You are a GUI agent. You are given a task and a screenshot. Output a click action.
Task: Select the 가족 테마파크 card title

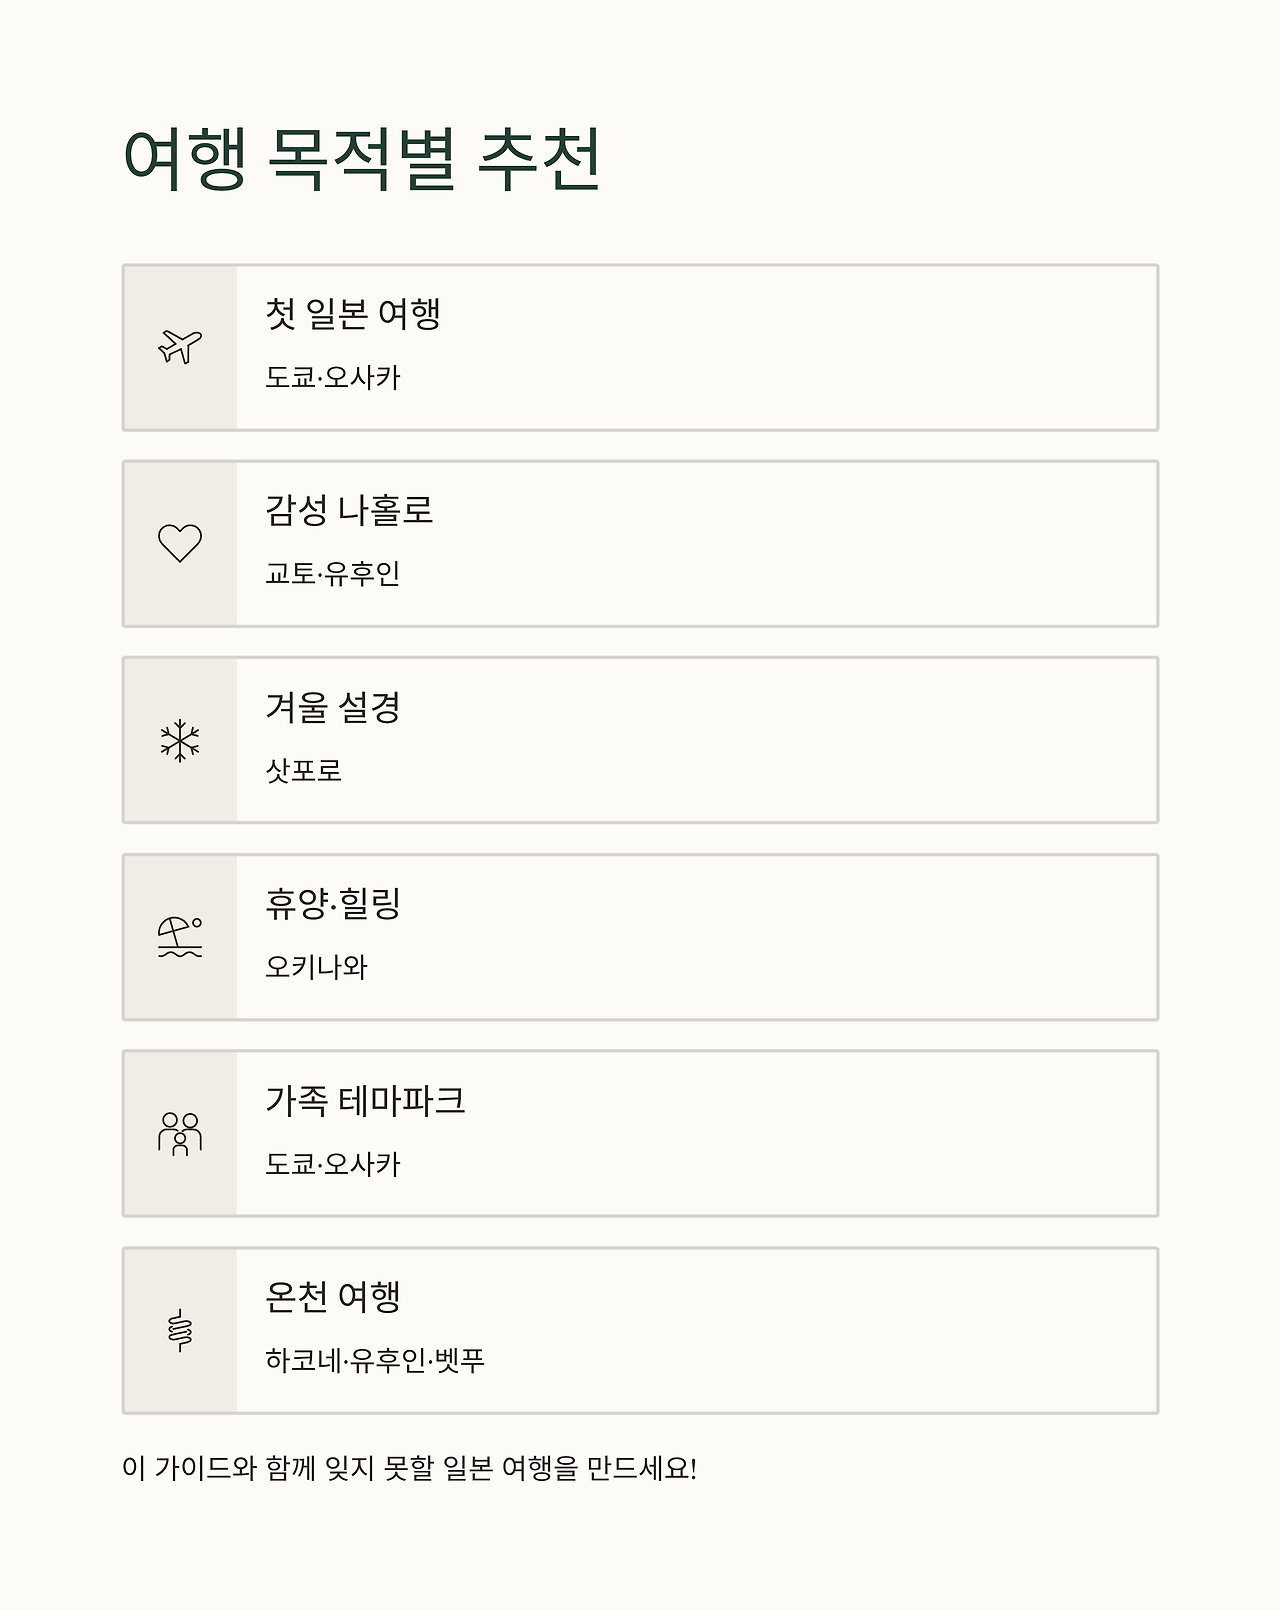tap(365, 1100)
